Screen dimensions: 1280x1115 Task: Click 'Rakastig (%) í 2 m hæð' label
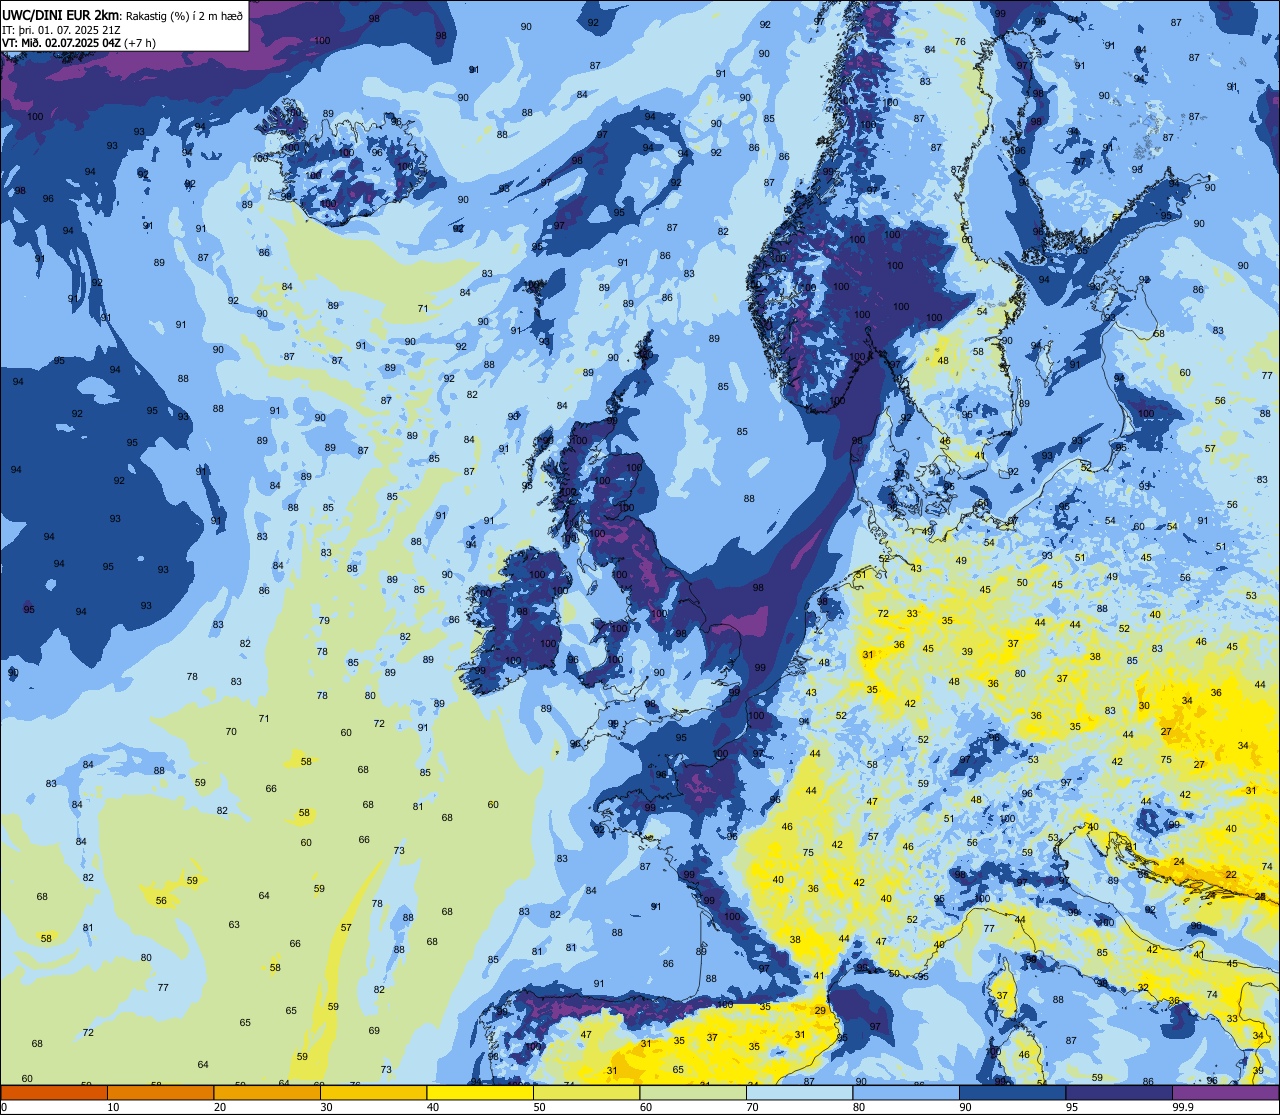coord(184,16)
